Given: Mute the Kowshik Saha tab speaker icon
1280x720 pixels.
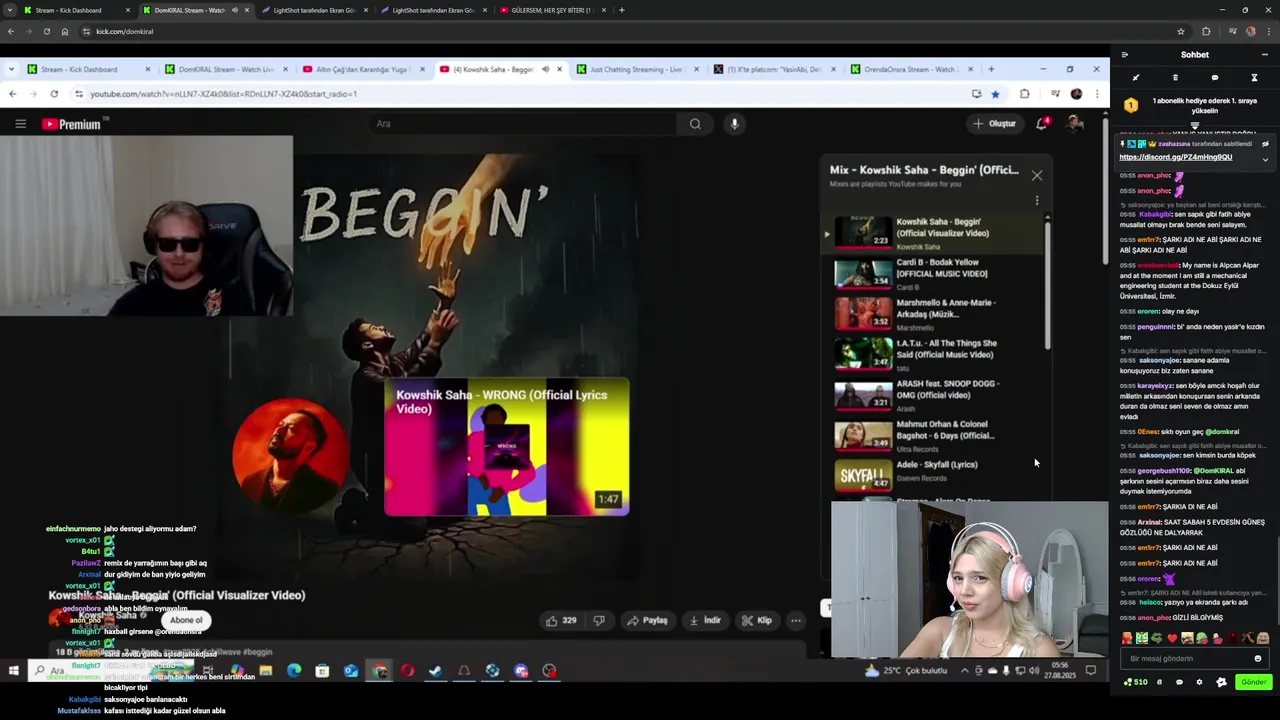Looking at the screenshot, I should click(545, 69).
